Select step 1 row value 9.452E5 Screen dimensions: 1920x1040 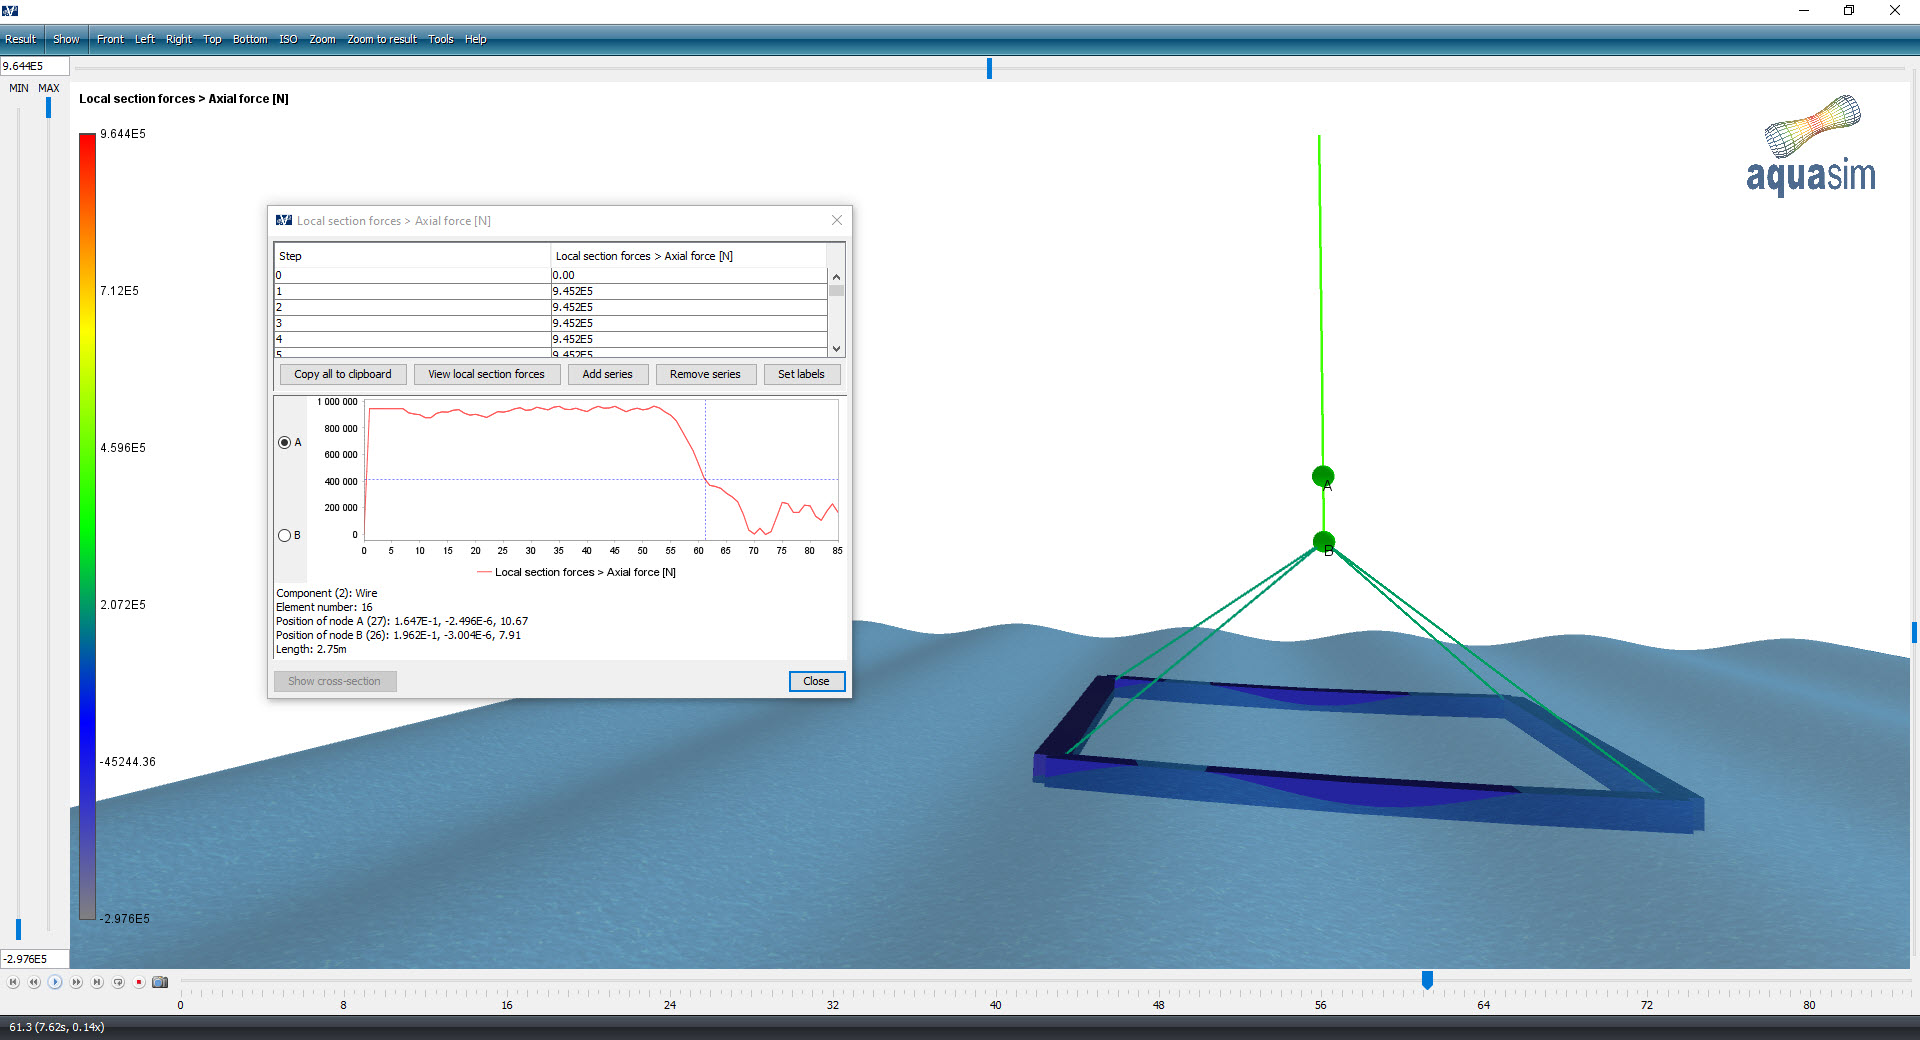pos(689,291)
